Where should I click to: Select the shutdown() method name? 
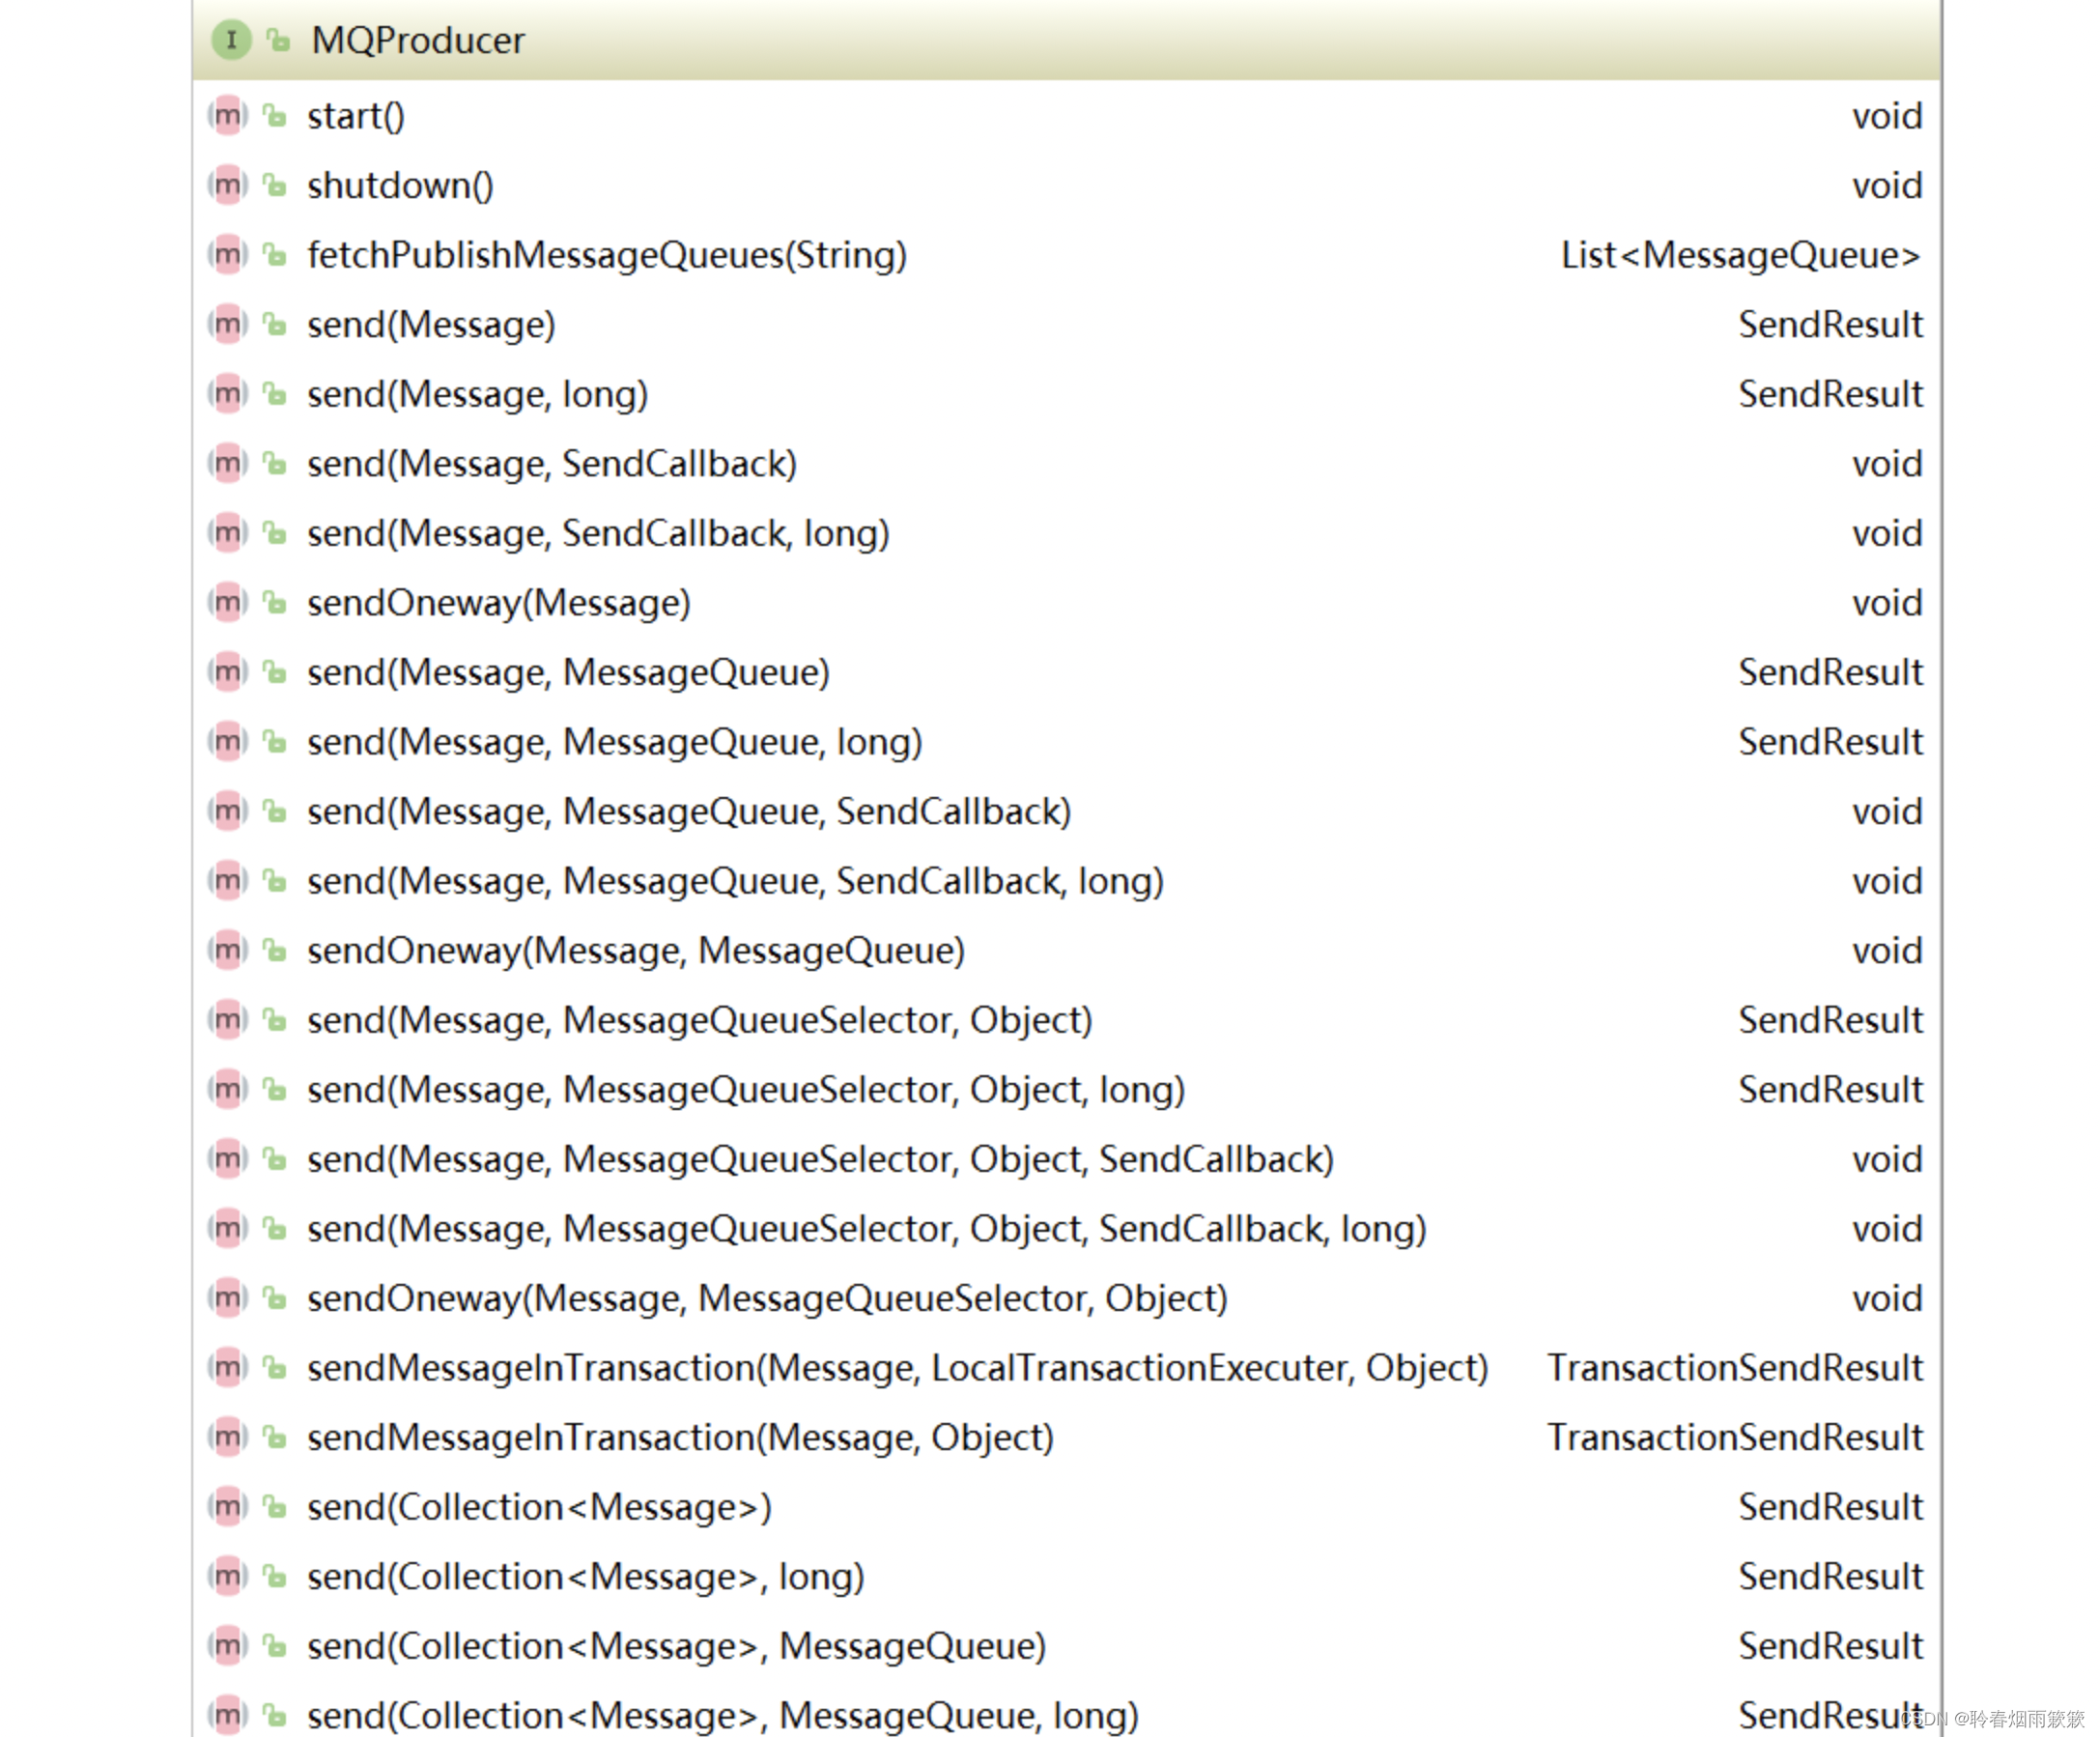400,186
